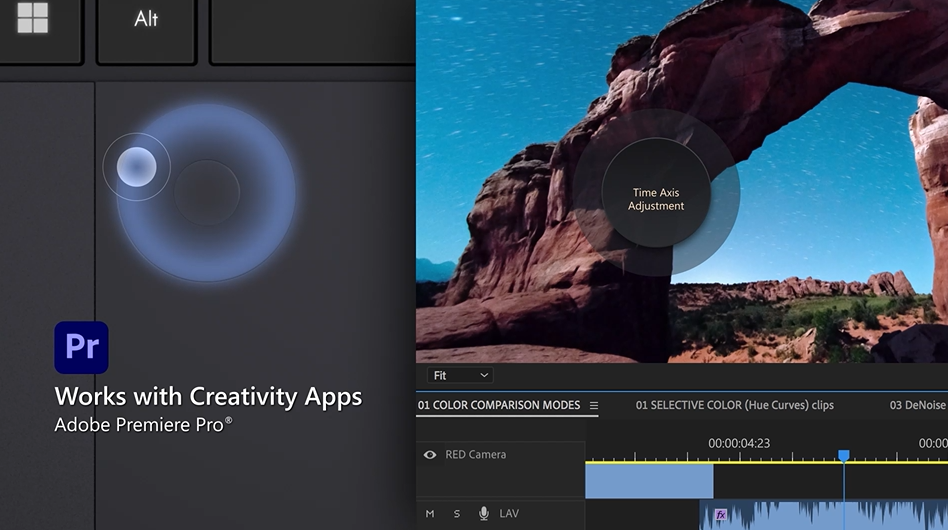Switch to the 03 DeNoise sequence tab
The image size is (948, 530).
pyautogui.click(x=918, y=405)
